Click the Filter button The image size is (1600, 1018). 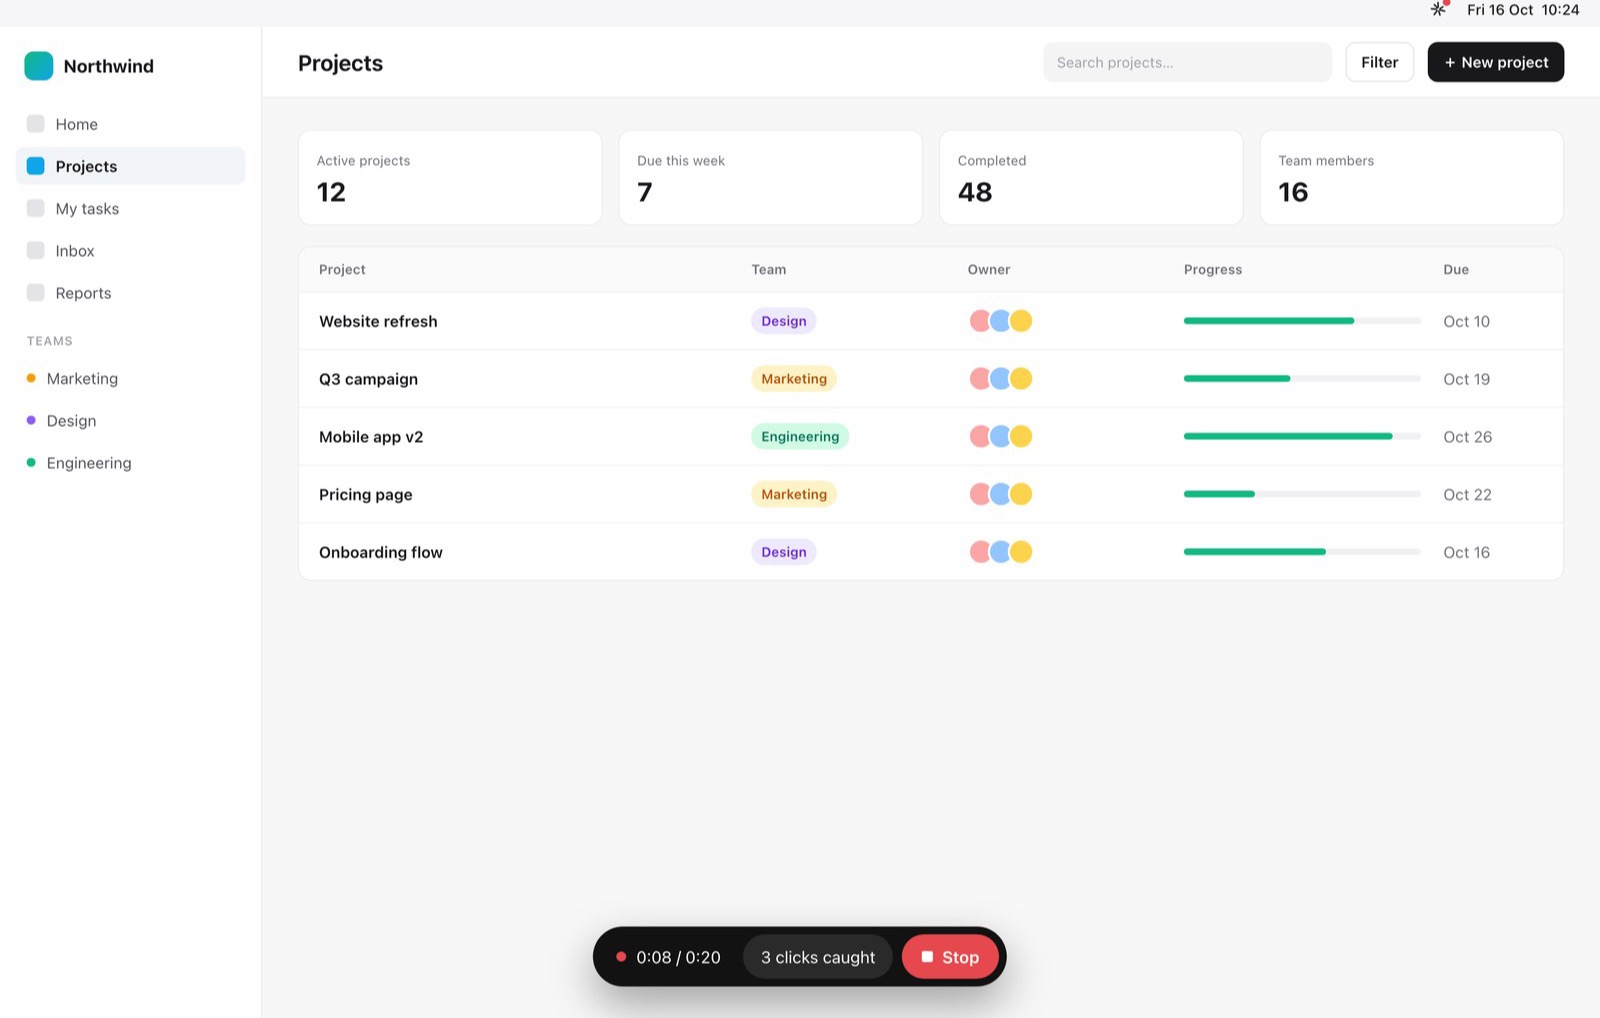coord(1379,62)
